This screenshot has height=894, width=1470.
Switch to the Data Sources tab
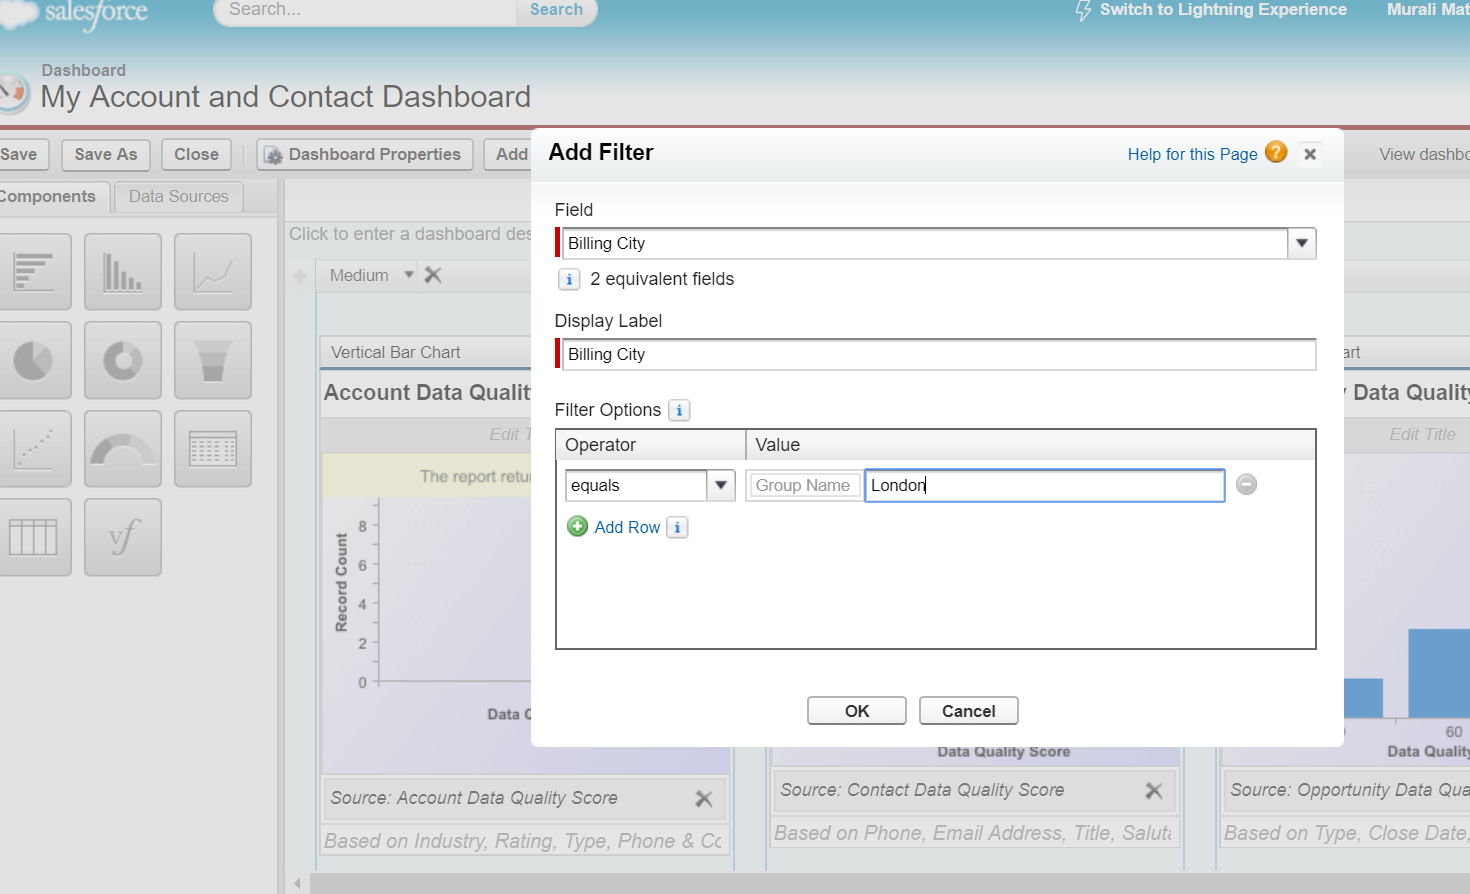pos(178,197)
